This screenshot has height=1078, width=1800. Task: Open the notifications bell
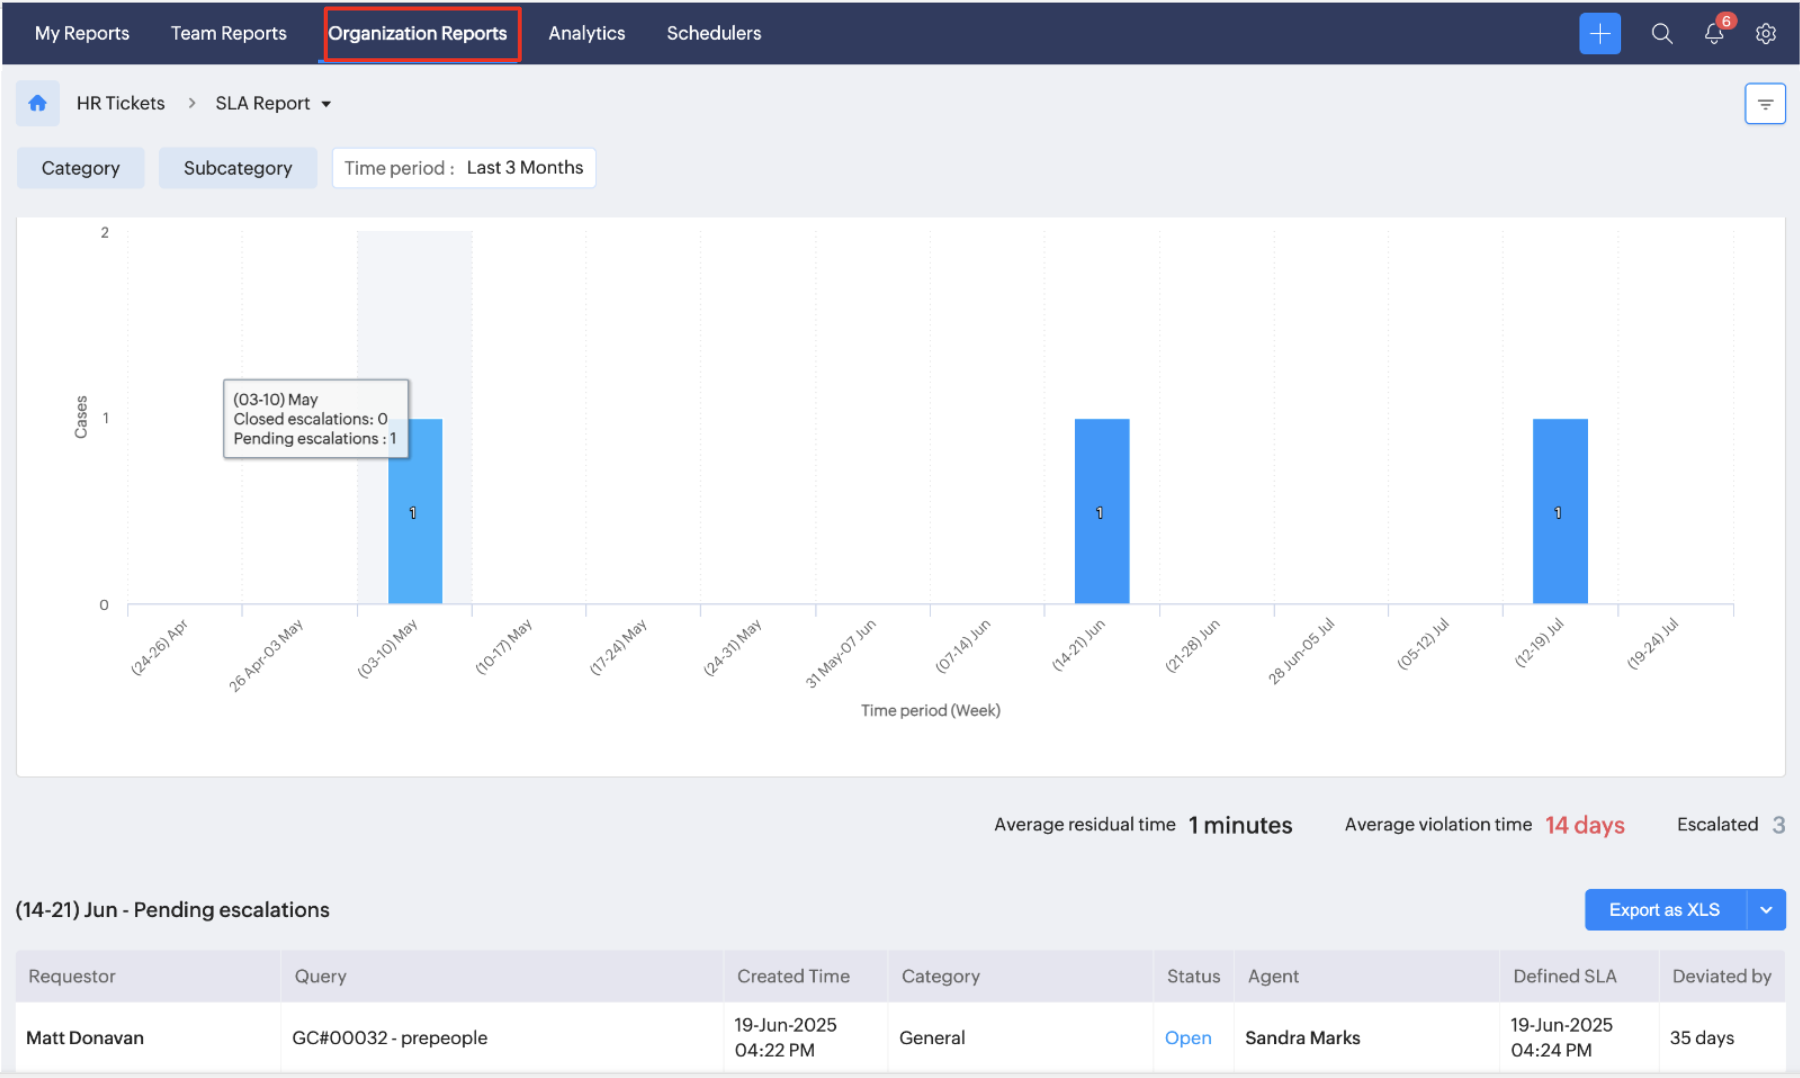pyautogui.click(x=1714, y=34)
